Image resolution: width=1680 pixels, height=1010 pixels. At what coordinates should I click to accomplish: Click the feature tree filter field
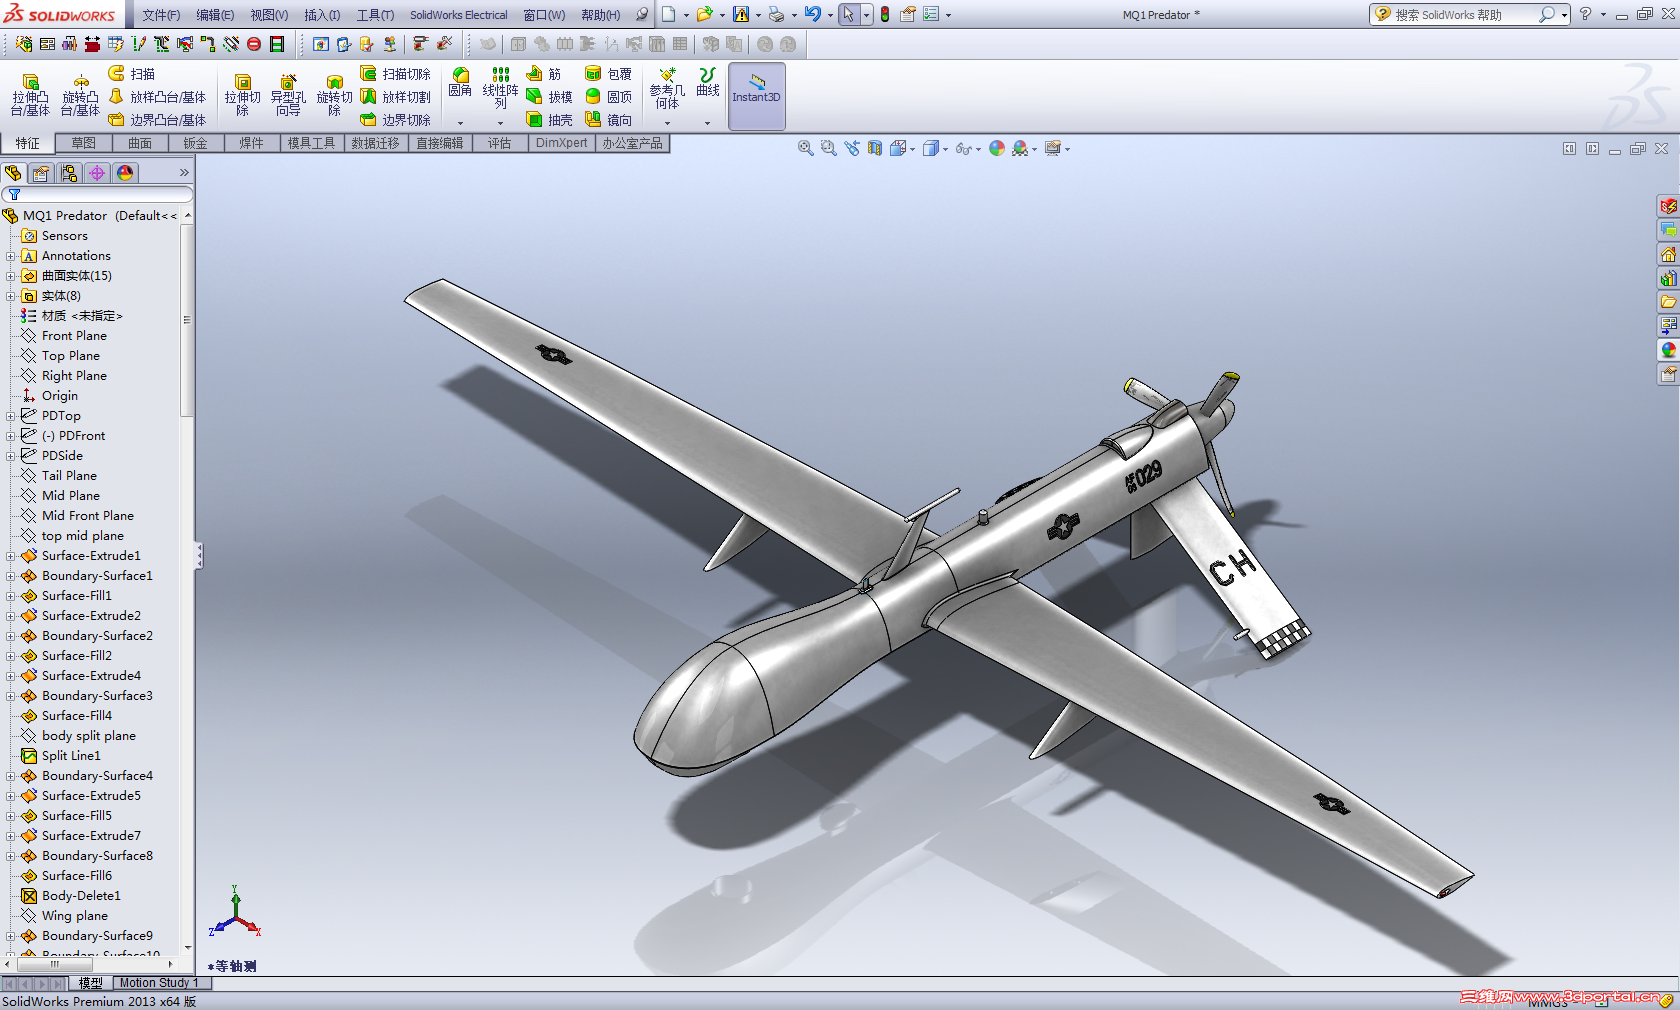[97, 195]
